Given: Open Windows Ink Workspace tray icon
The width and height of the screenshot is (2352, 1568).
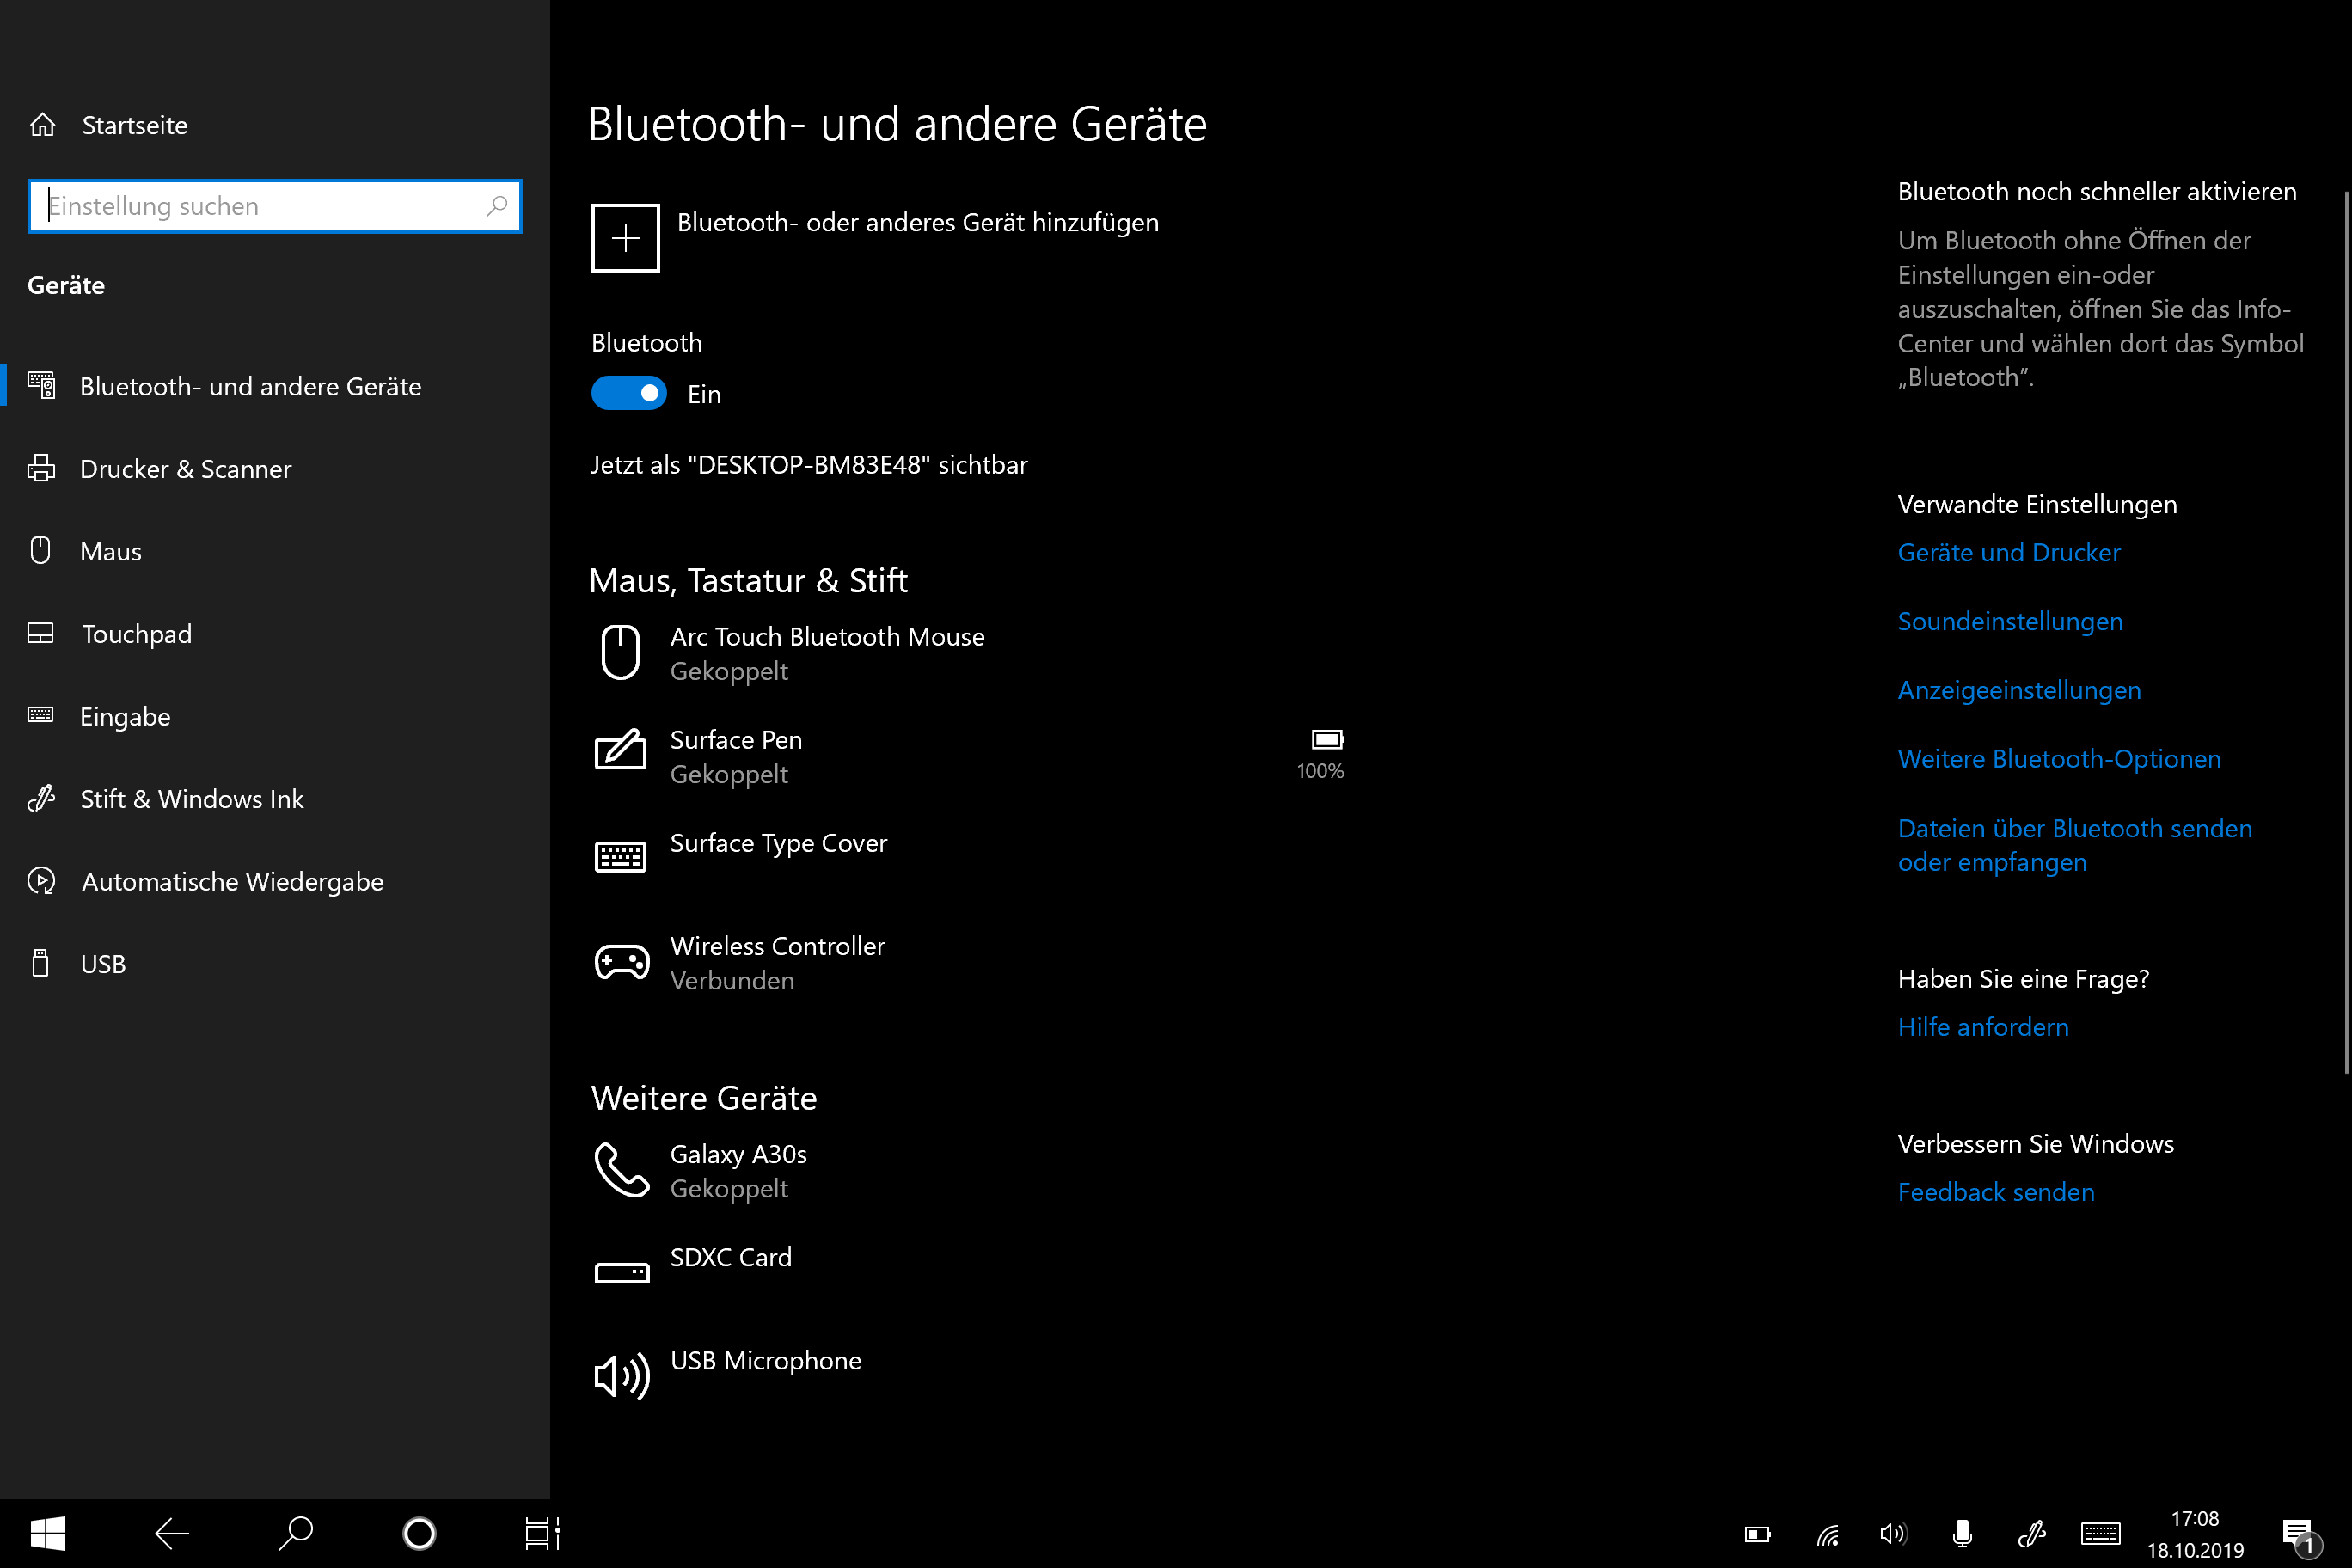Looking at the screenshot, I should click(x=2031, y=1534).
